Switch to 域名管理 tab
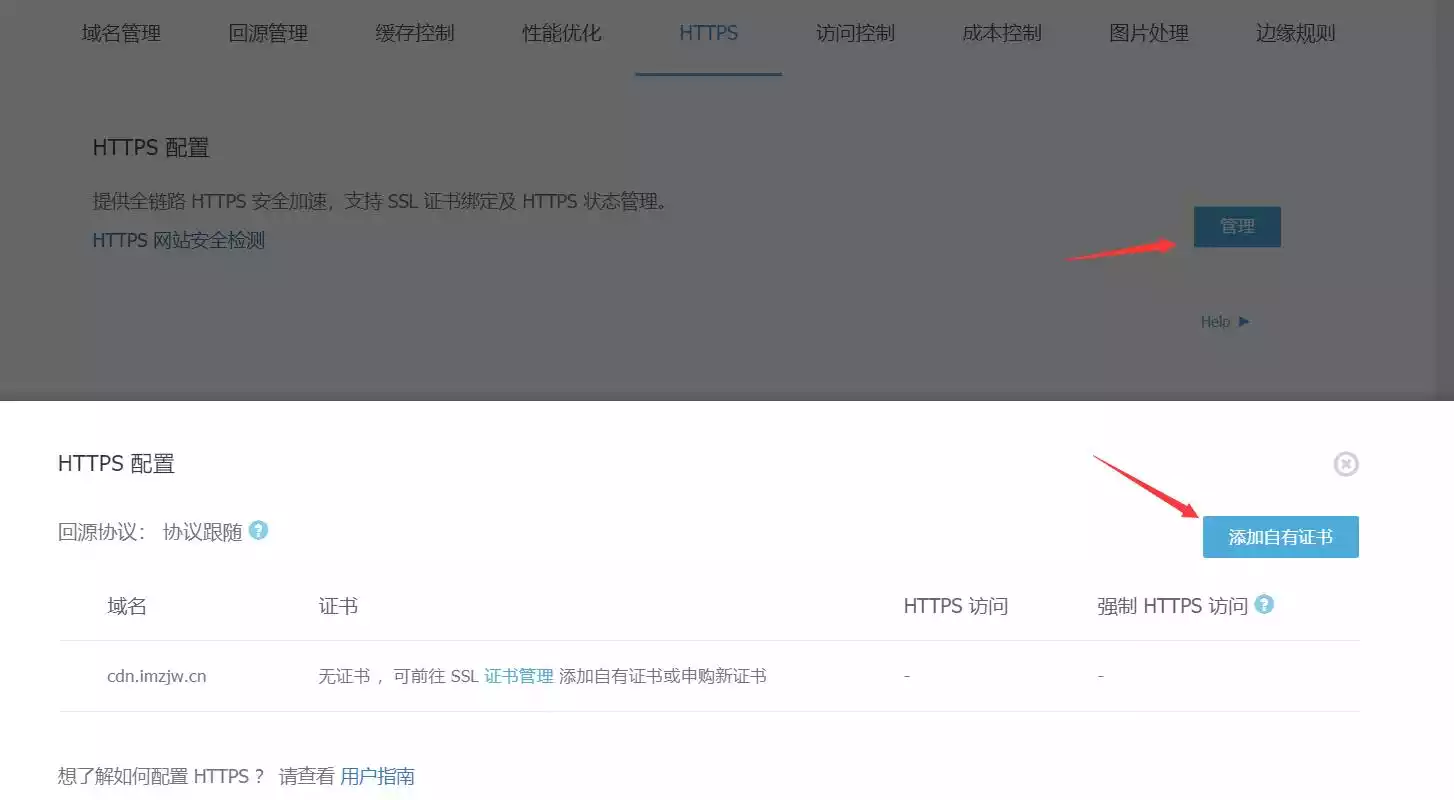 tap(121, 34)
